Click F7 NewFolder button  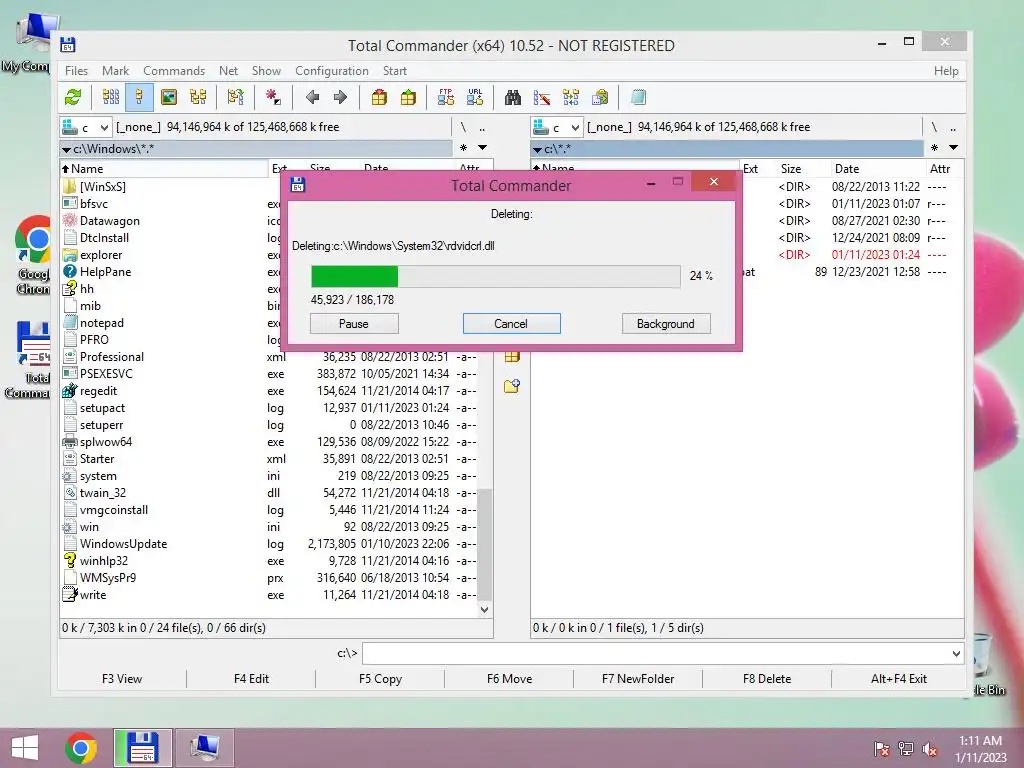click(638, 679)
